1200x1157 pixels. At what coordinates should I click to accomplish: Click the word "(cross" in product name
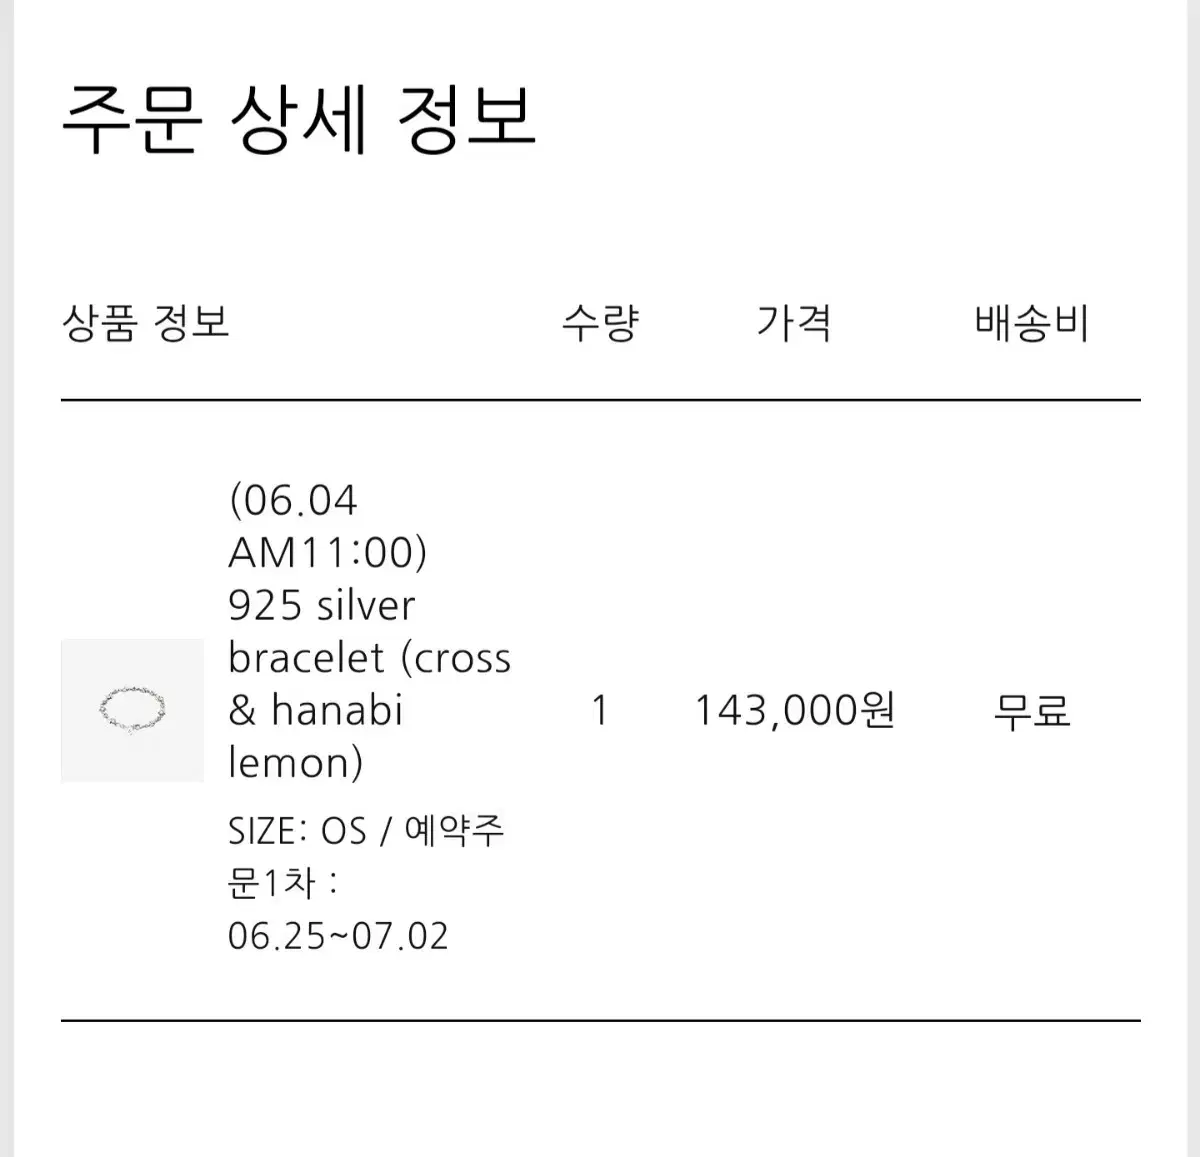[456, 658]
